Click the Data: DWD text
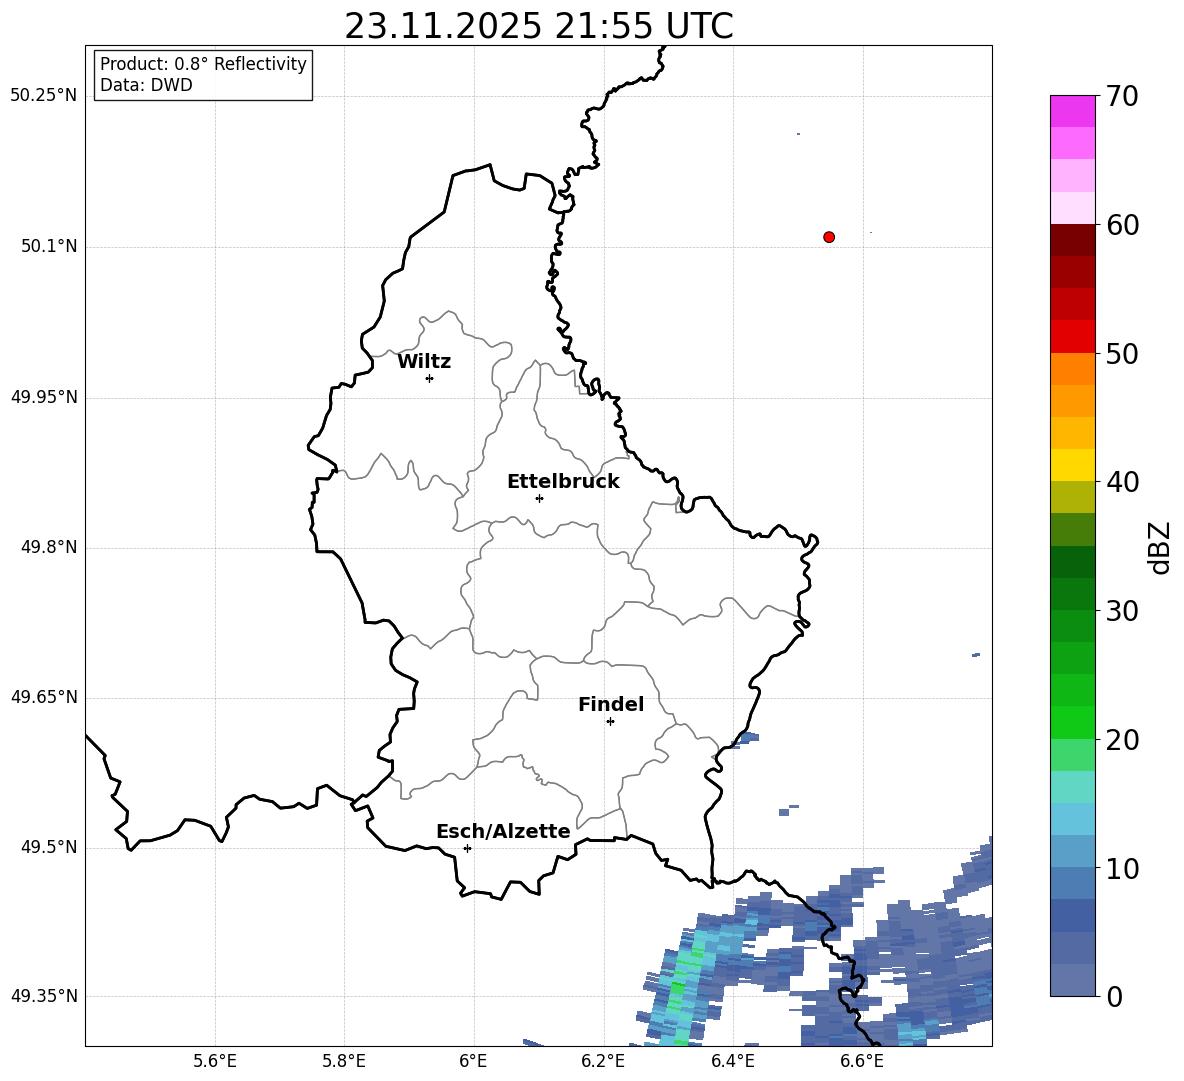The image size is (1184, 1081). click(x=146, y=85)
